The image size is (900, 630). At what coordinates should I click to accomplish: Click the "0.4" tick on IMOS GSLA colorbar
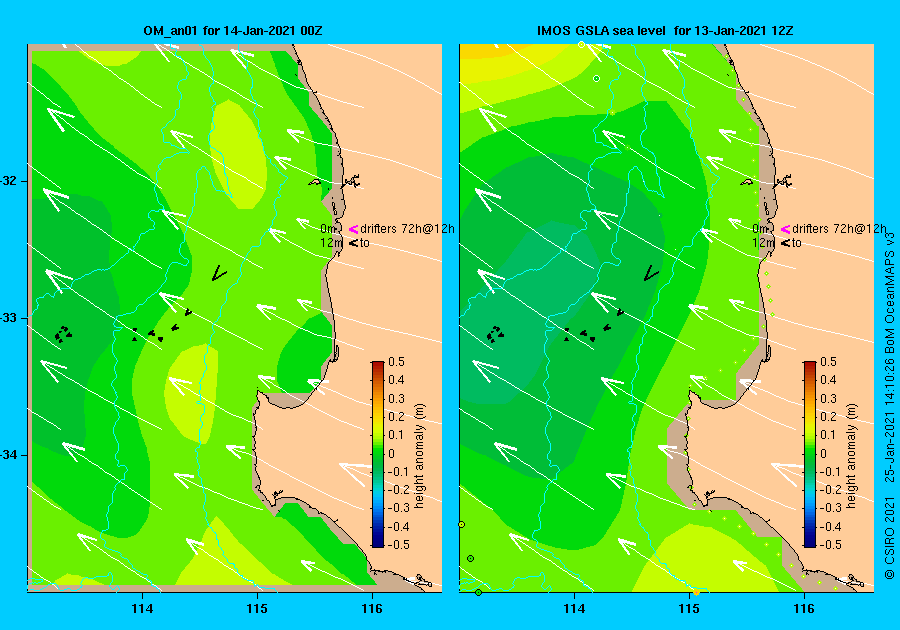(828, 380)
